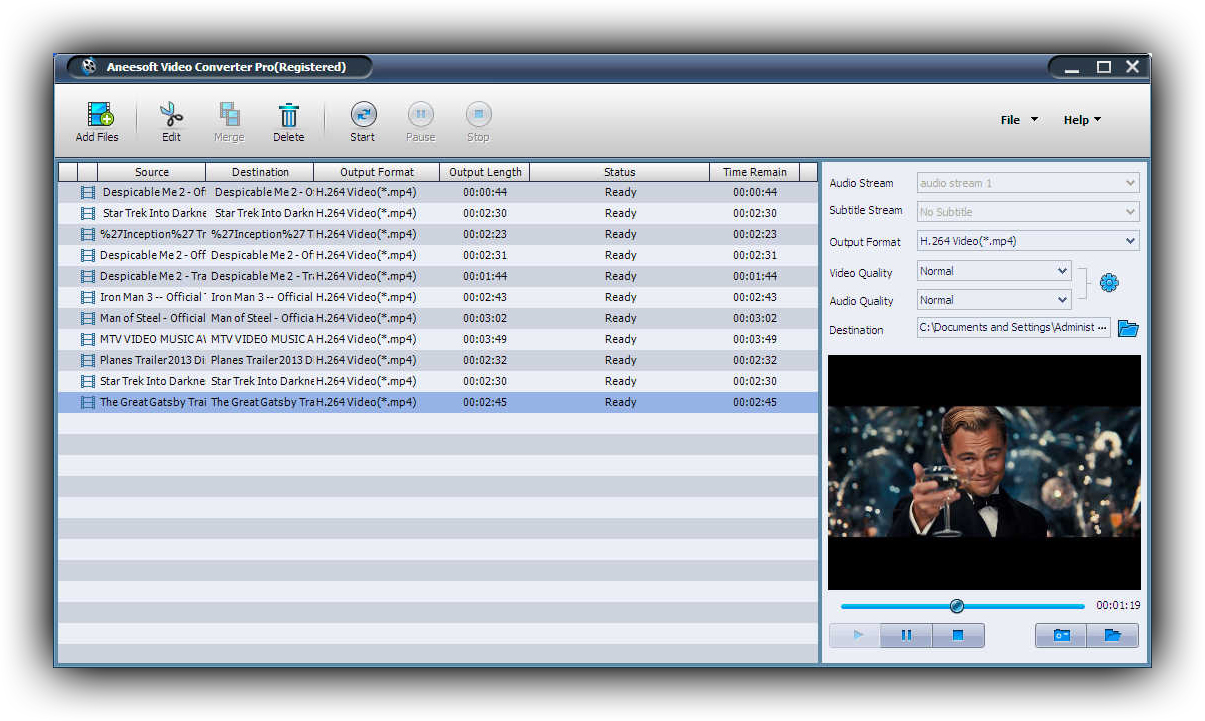
Task: Click the film icon of the MTV VIDEO MUSIC row
Action: [x=88, y=339]
